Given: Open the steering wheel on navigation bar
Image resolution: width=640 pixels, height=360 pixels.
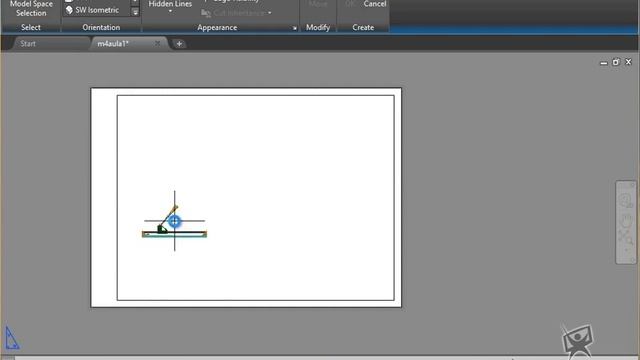Looking at the screenshot, I should click(625, 200).
